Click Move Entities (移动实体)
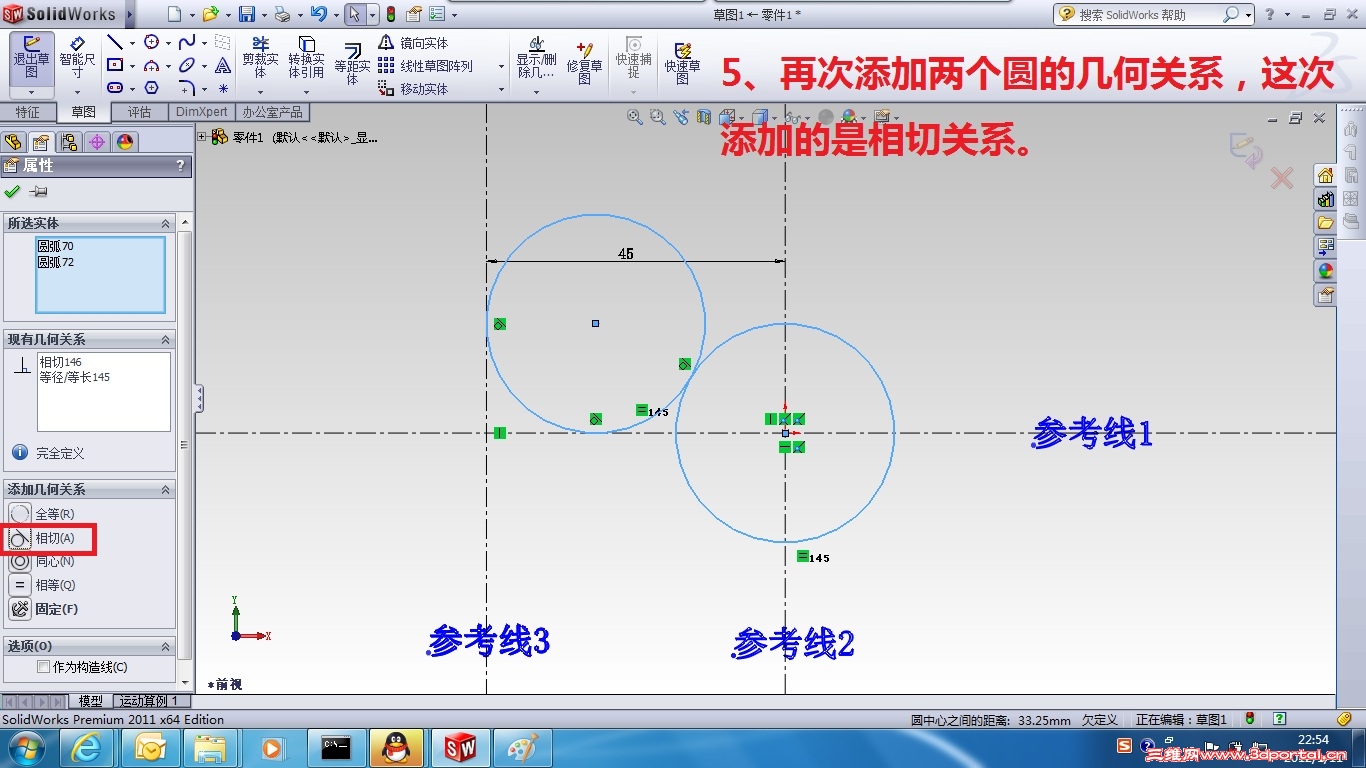 pos(413,89)
